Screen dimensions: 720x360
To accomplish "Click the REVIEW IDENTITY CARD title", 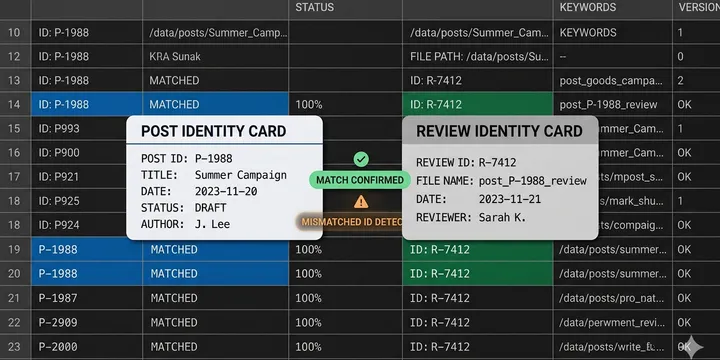I will coord(499,131).
